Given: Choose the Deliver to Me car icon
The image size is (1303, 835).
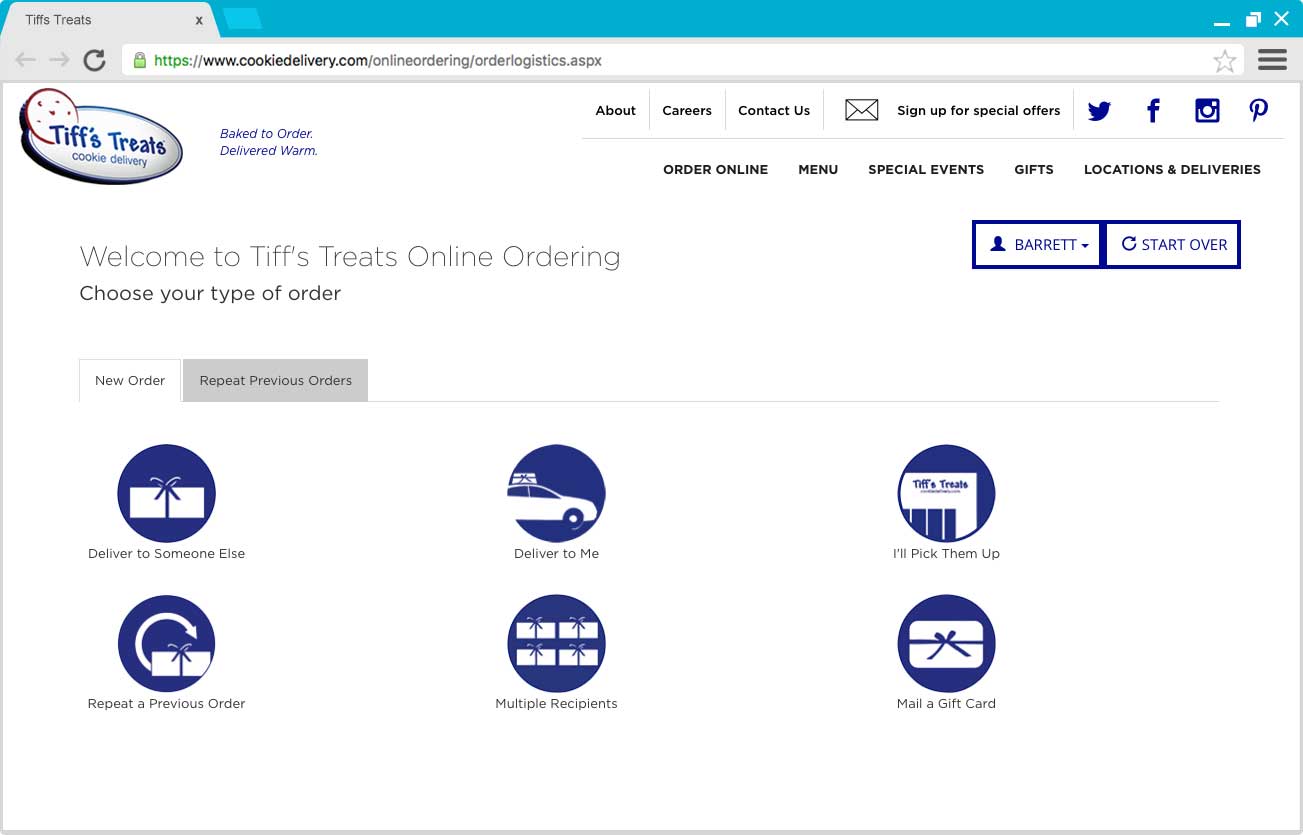Looking at the screenshot, I should click(556, 494).
